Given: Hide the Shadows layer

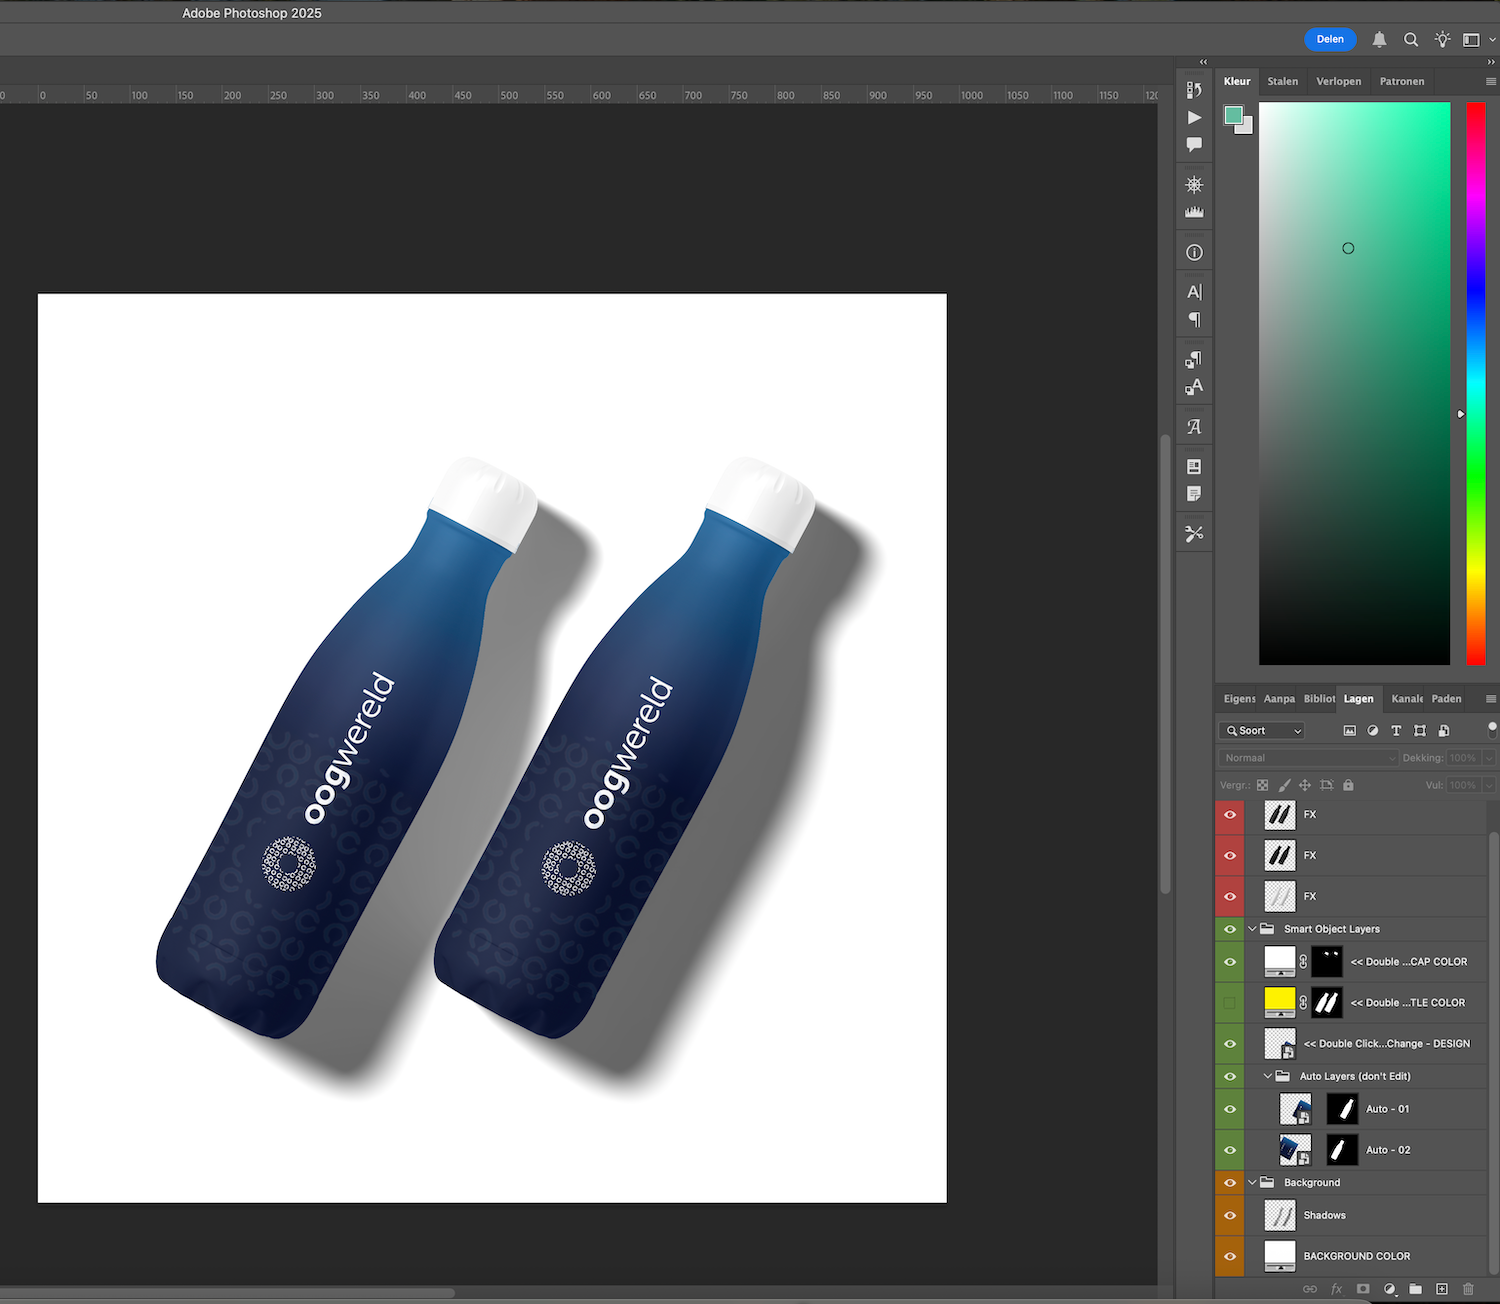Looking at the screenshot, I should point(1230,1216).
